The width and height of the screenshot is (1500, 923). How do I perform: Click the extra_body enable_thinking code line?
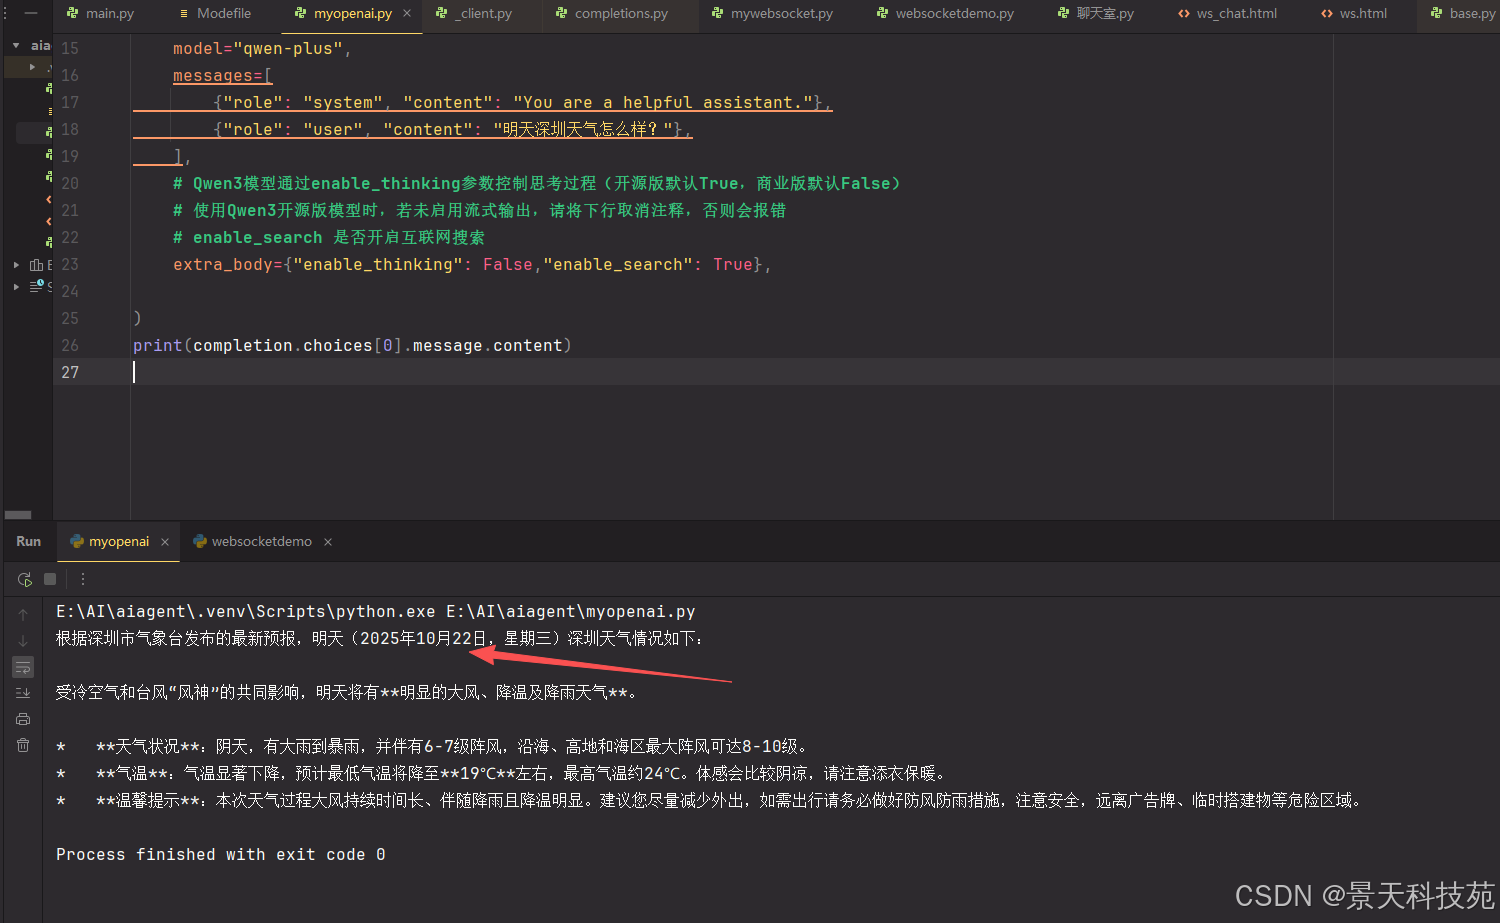click(472, 264)
